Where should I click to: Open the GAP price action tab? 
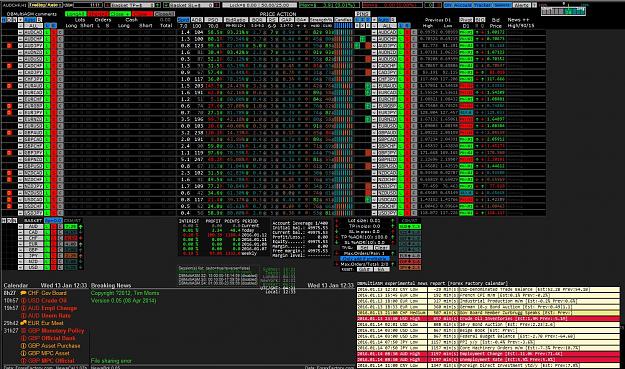coord(286,20)
